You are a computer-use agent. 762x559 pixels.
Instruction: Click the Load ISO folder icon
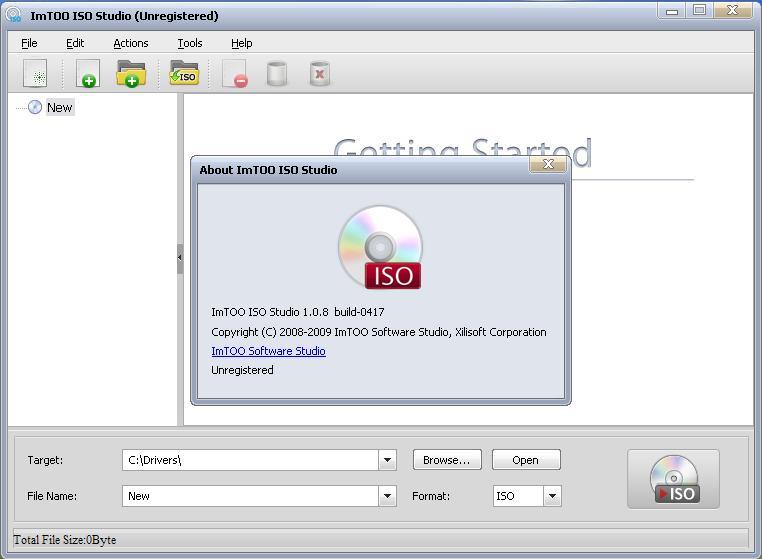tap(184, 73)
